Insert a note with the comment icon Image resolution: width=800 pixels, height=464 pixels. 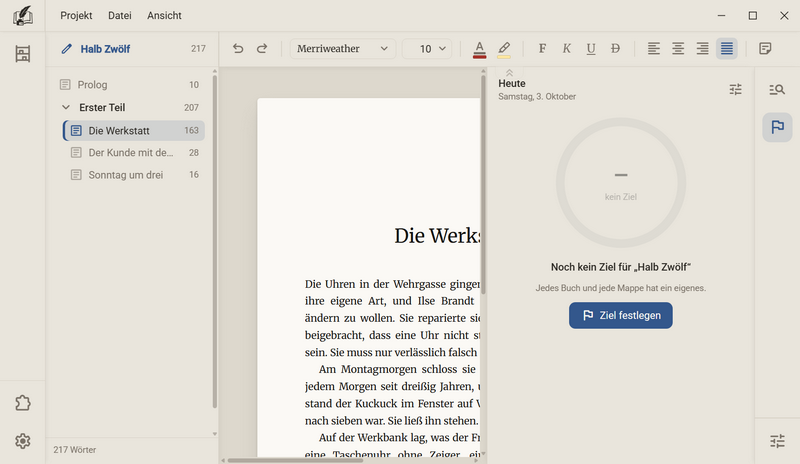(x=765, y=48)
